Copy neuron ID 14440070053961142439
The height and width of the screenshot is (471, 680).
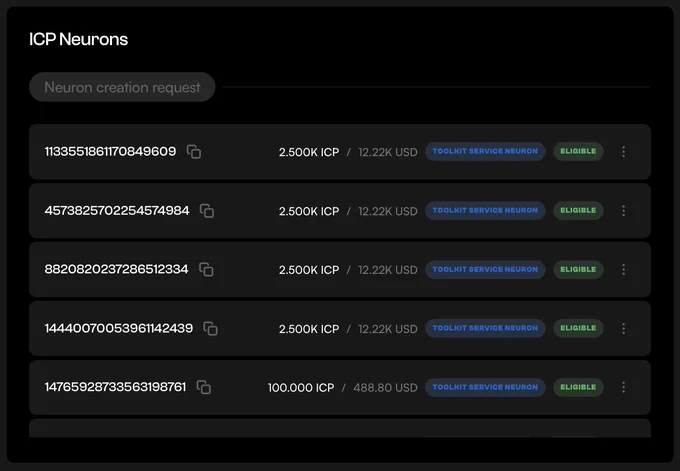click(211, 328)
